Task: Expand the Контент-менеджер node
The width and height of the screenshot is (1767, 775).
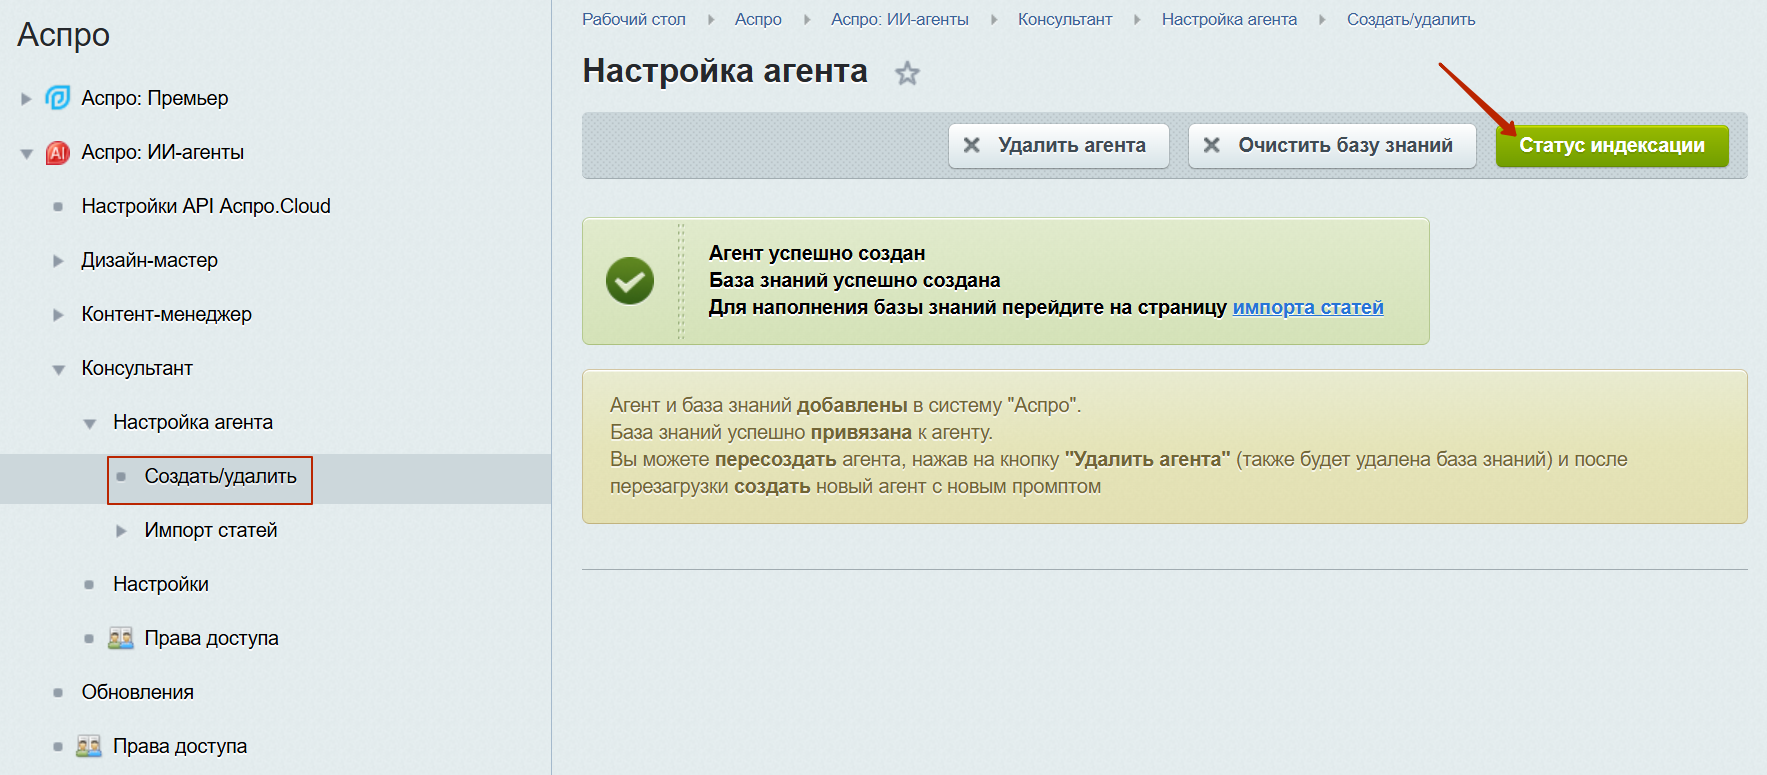Action: click(58, 315)
